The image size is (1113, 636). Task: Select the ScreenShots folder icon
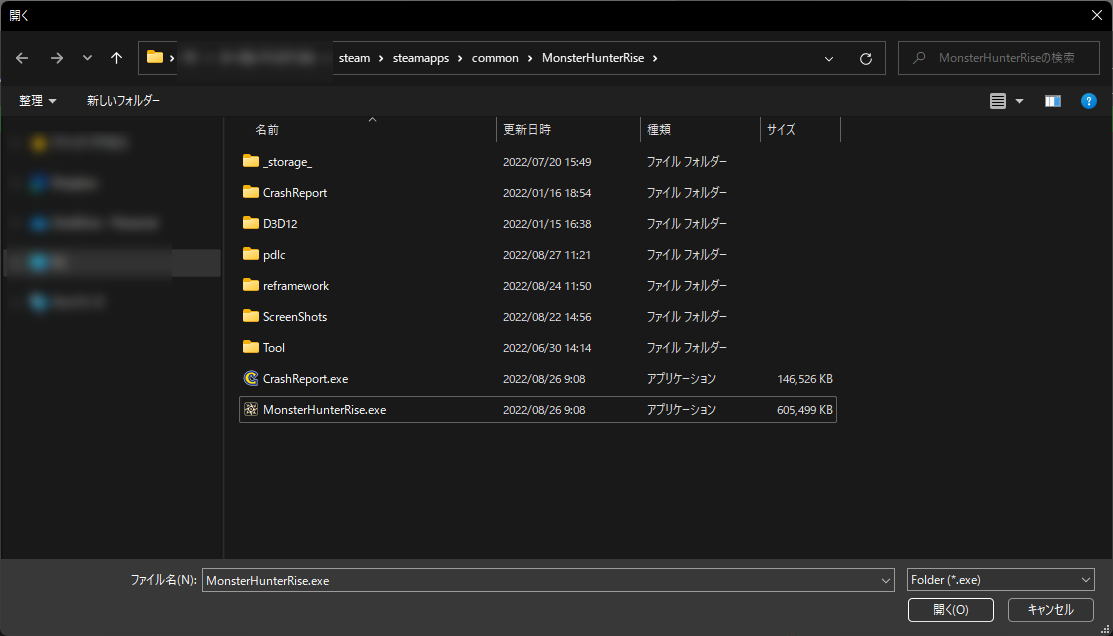(251, 316)
